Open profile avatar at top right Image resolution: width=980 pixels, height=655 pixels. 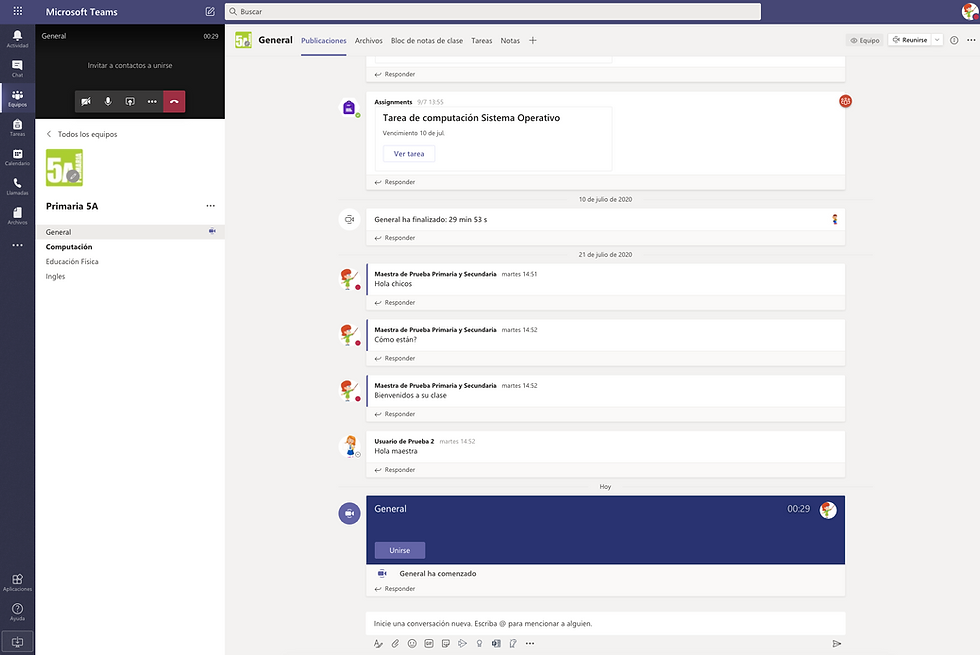(x=970, y=11)
